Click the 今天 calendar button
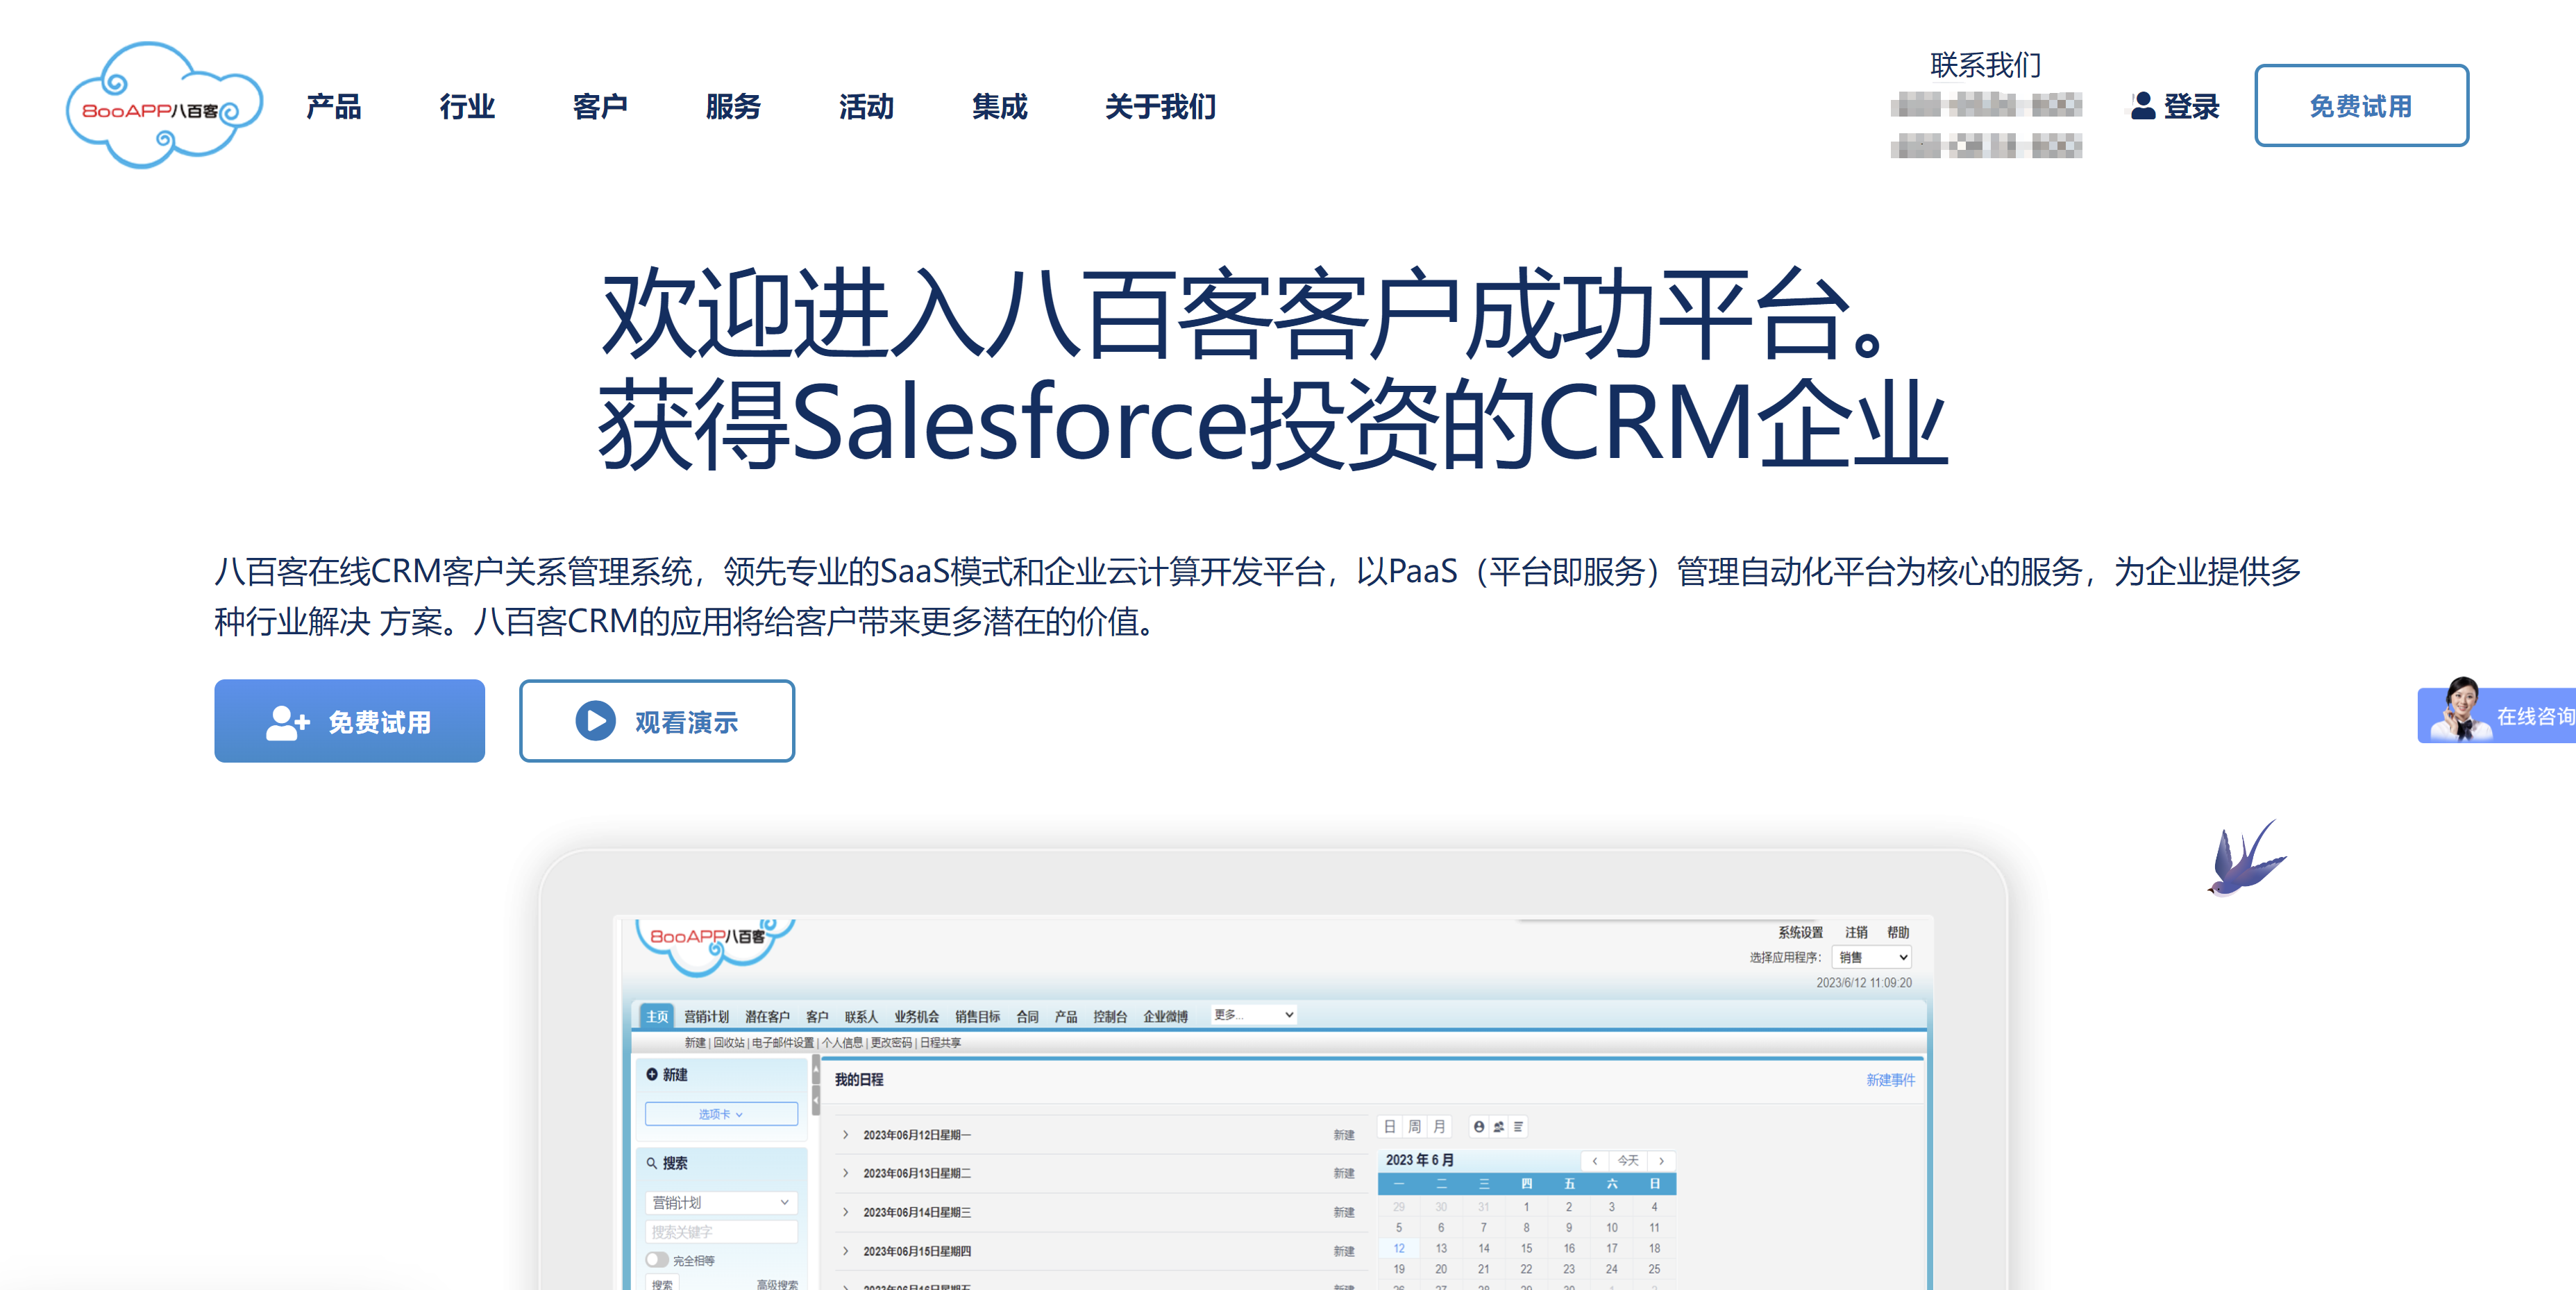This screenshot has height=1290, width=2576. (x=1628, y=1160)
